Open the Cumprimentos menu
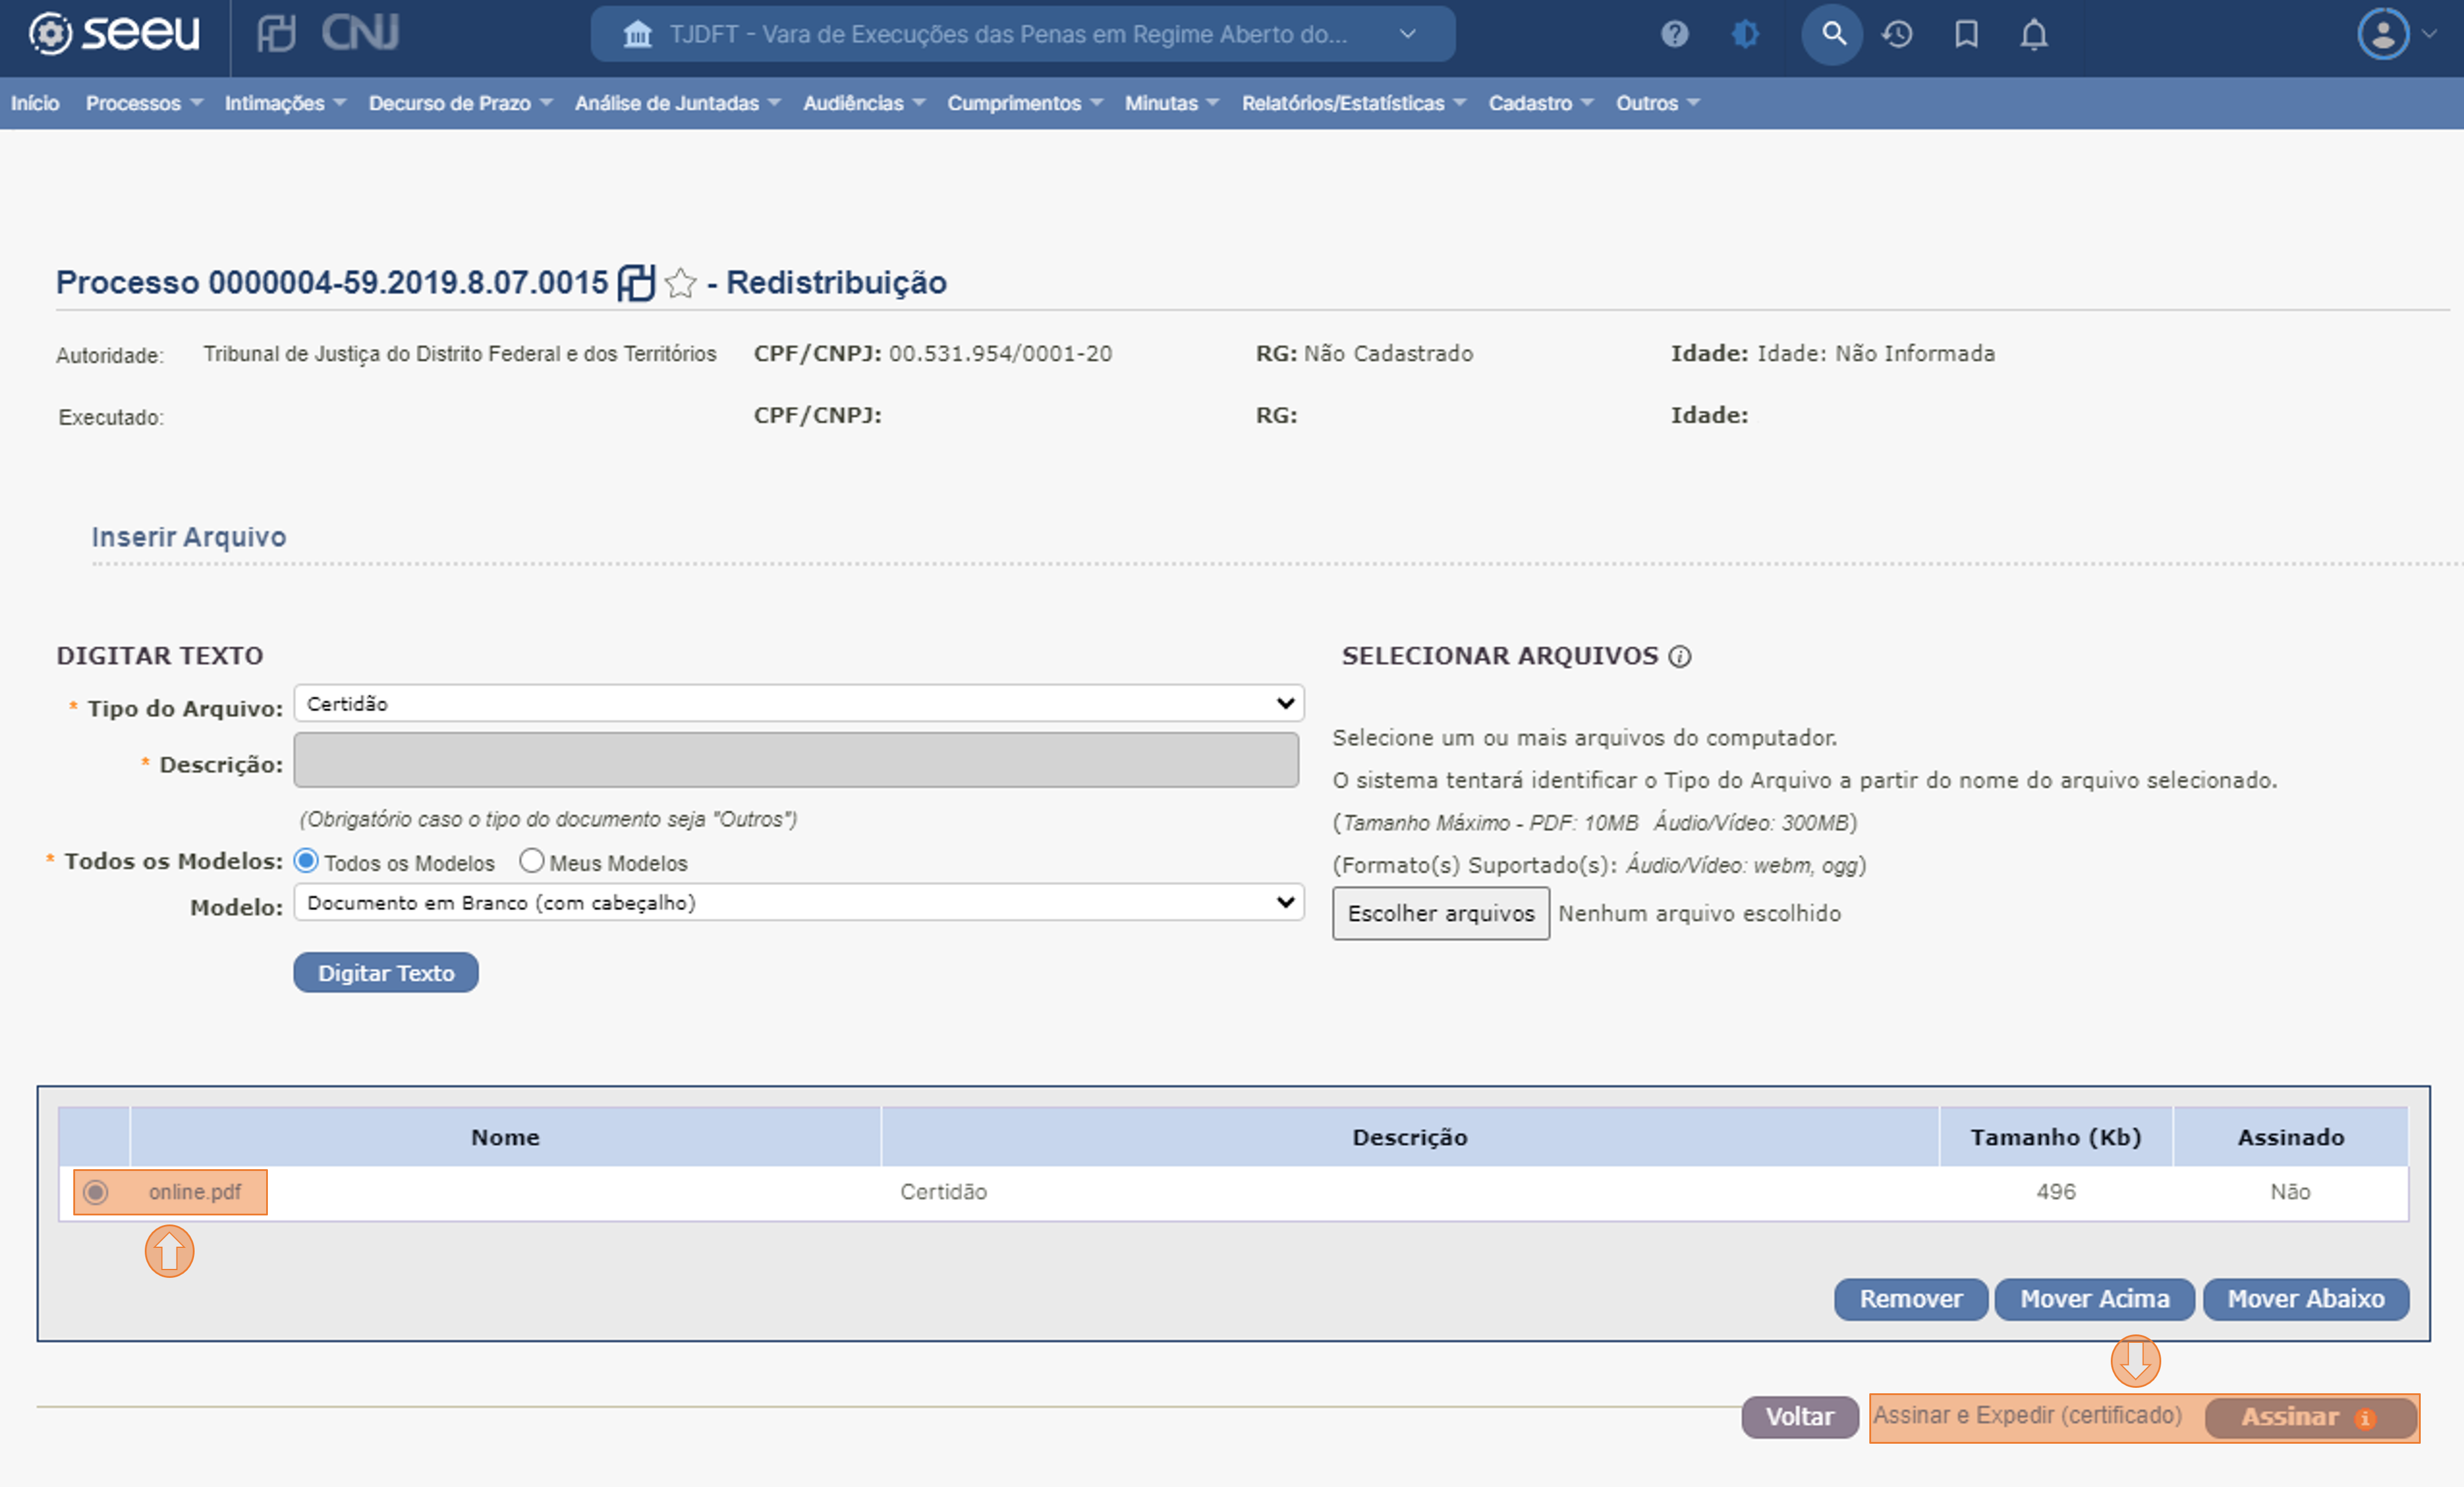Image resolution: width=2464 pixels, height=1487 pixels. [x=1025, y=103]
